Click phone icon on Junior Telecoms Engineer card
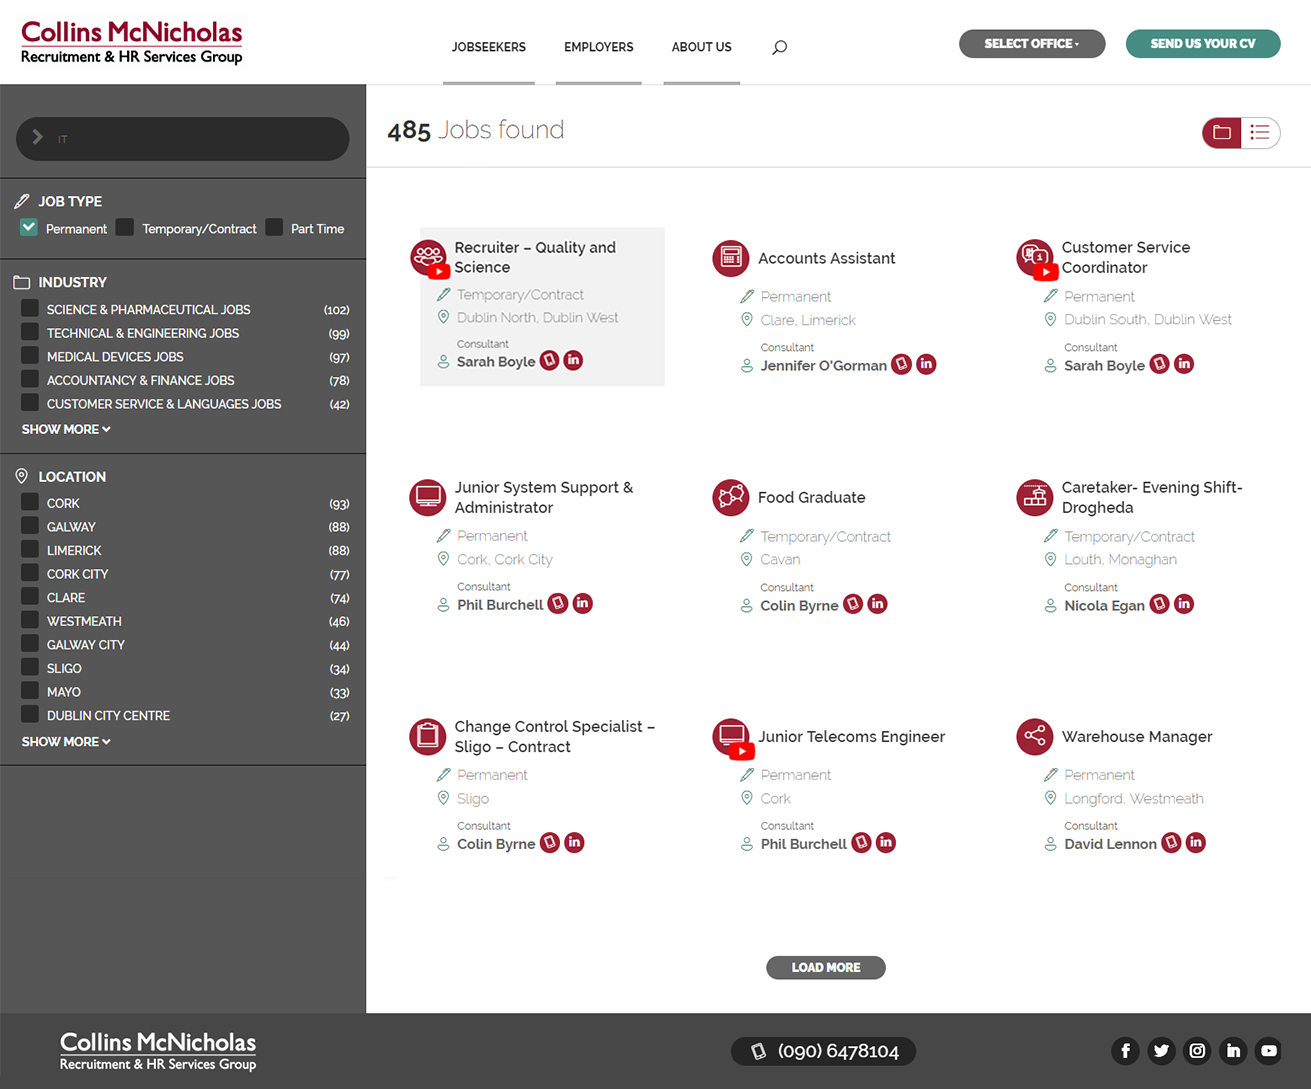Screen dimensions: 1311x1089 click(861, 843)
